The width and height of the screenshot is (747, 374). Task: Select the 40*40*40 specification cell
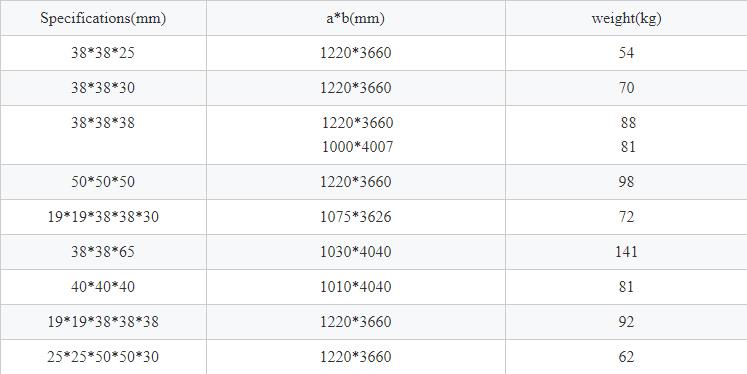103,287
